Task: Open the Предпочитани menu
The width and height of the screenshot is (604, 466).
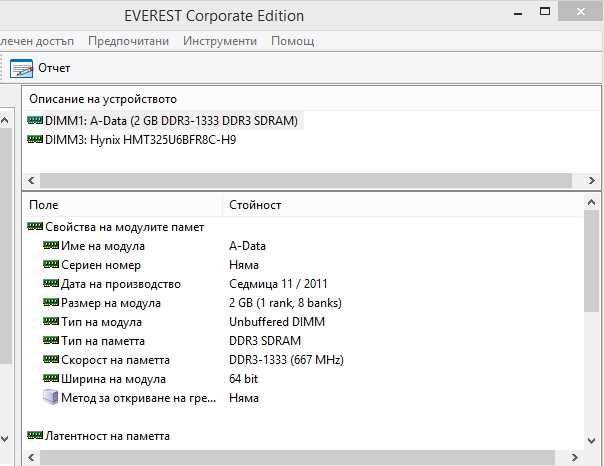Action: [128, 41]
